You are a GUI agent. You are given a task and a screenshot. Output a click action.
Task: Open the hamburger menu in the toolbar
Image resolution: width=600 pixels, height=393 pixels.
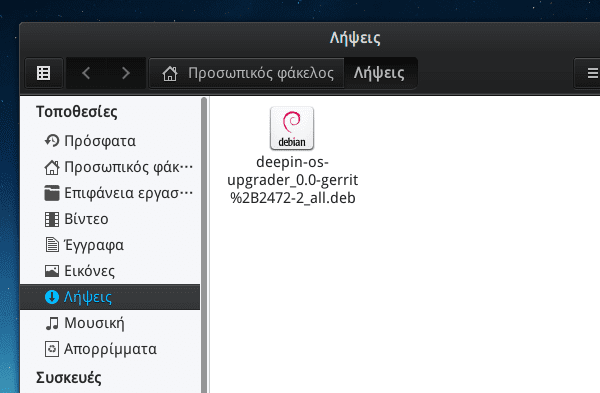(592, 73)
